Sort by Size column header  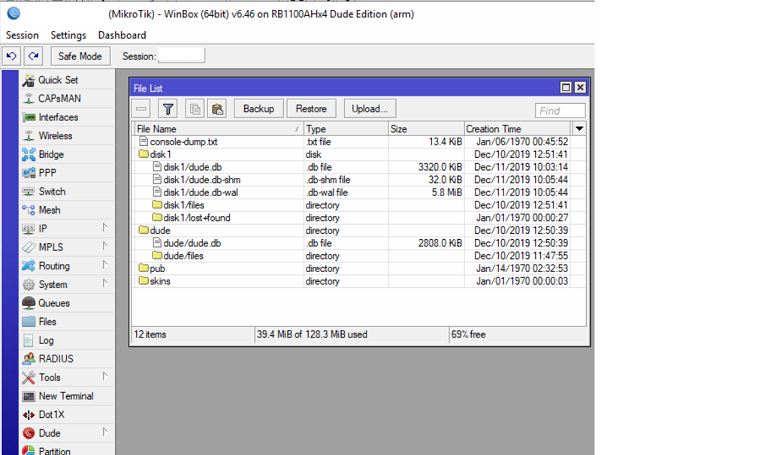tap(426, 129)
